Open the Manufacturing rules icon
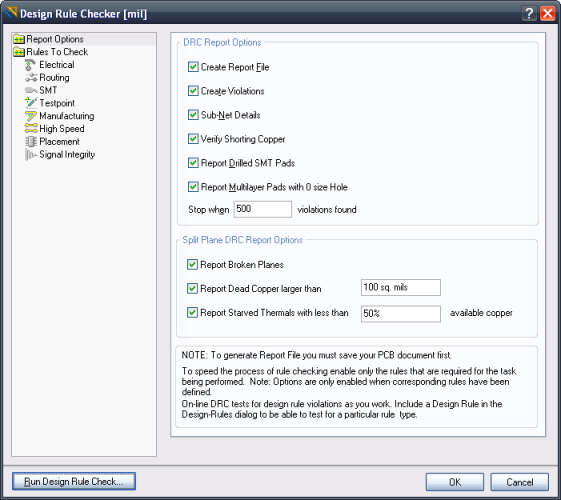 pos(31,116)
